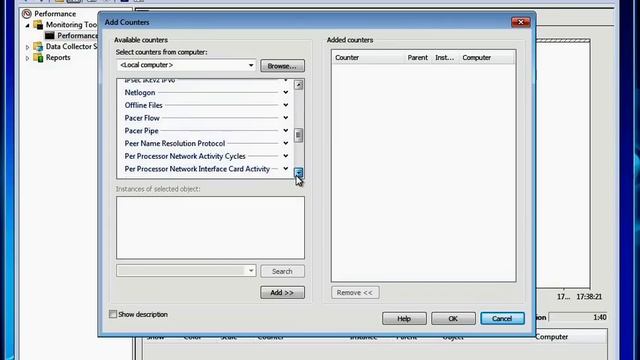Click the Instances of selected object list box
Screen dimensions: 640x360
click(210, 228)
